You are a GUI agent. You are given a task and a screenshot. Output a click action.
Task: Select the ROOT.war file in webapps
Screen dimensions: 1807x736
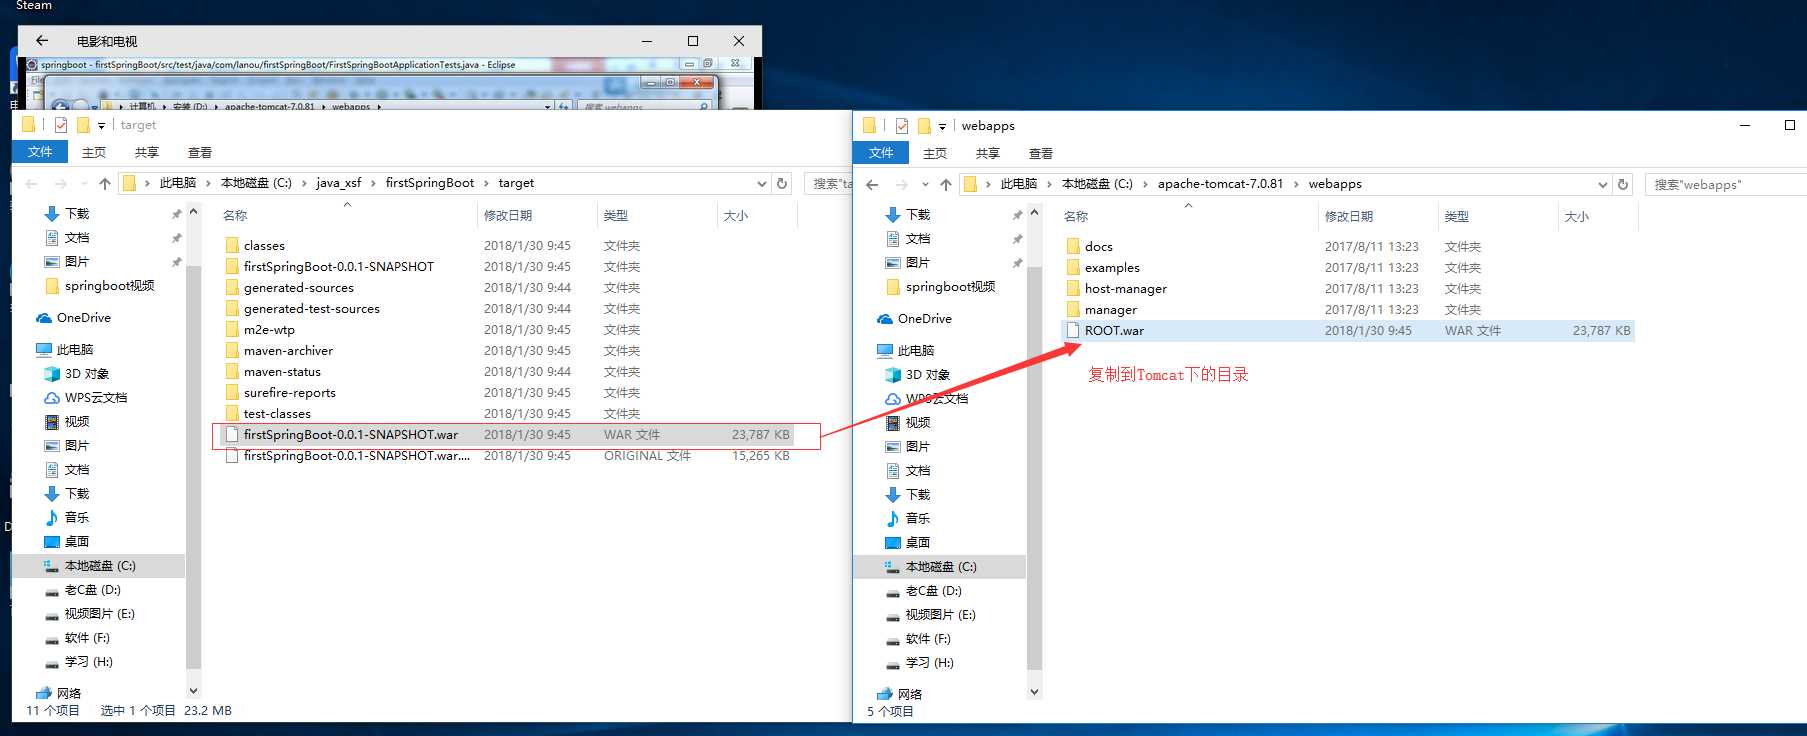1114,331
